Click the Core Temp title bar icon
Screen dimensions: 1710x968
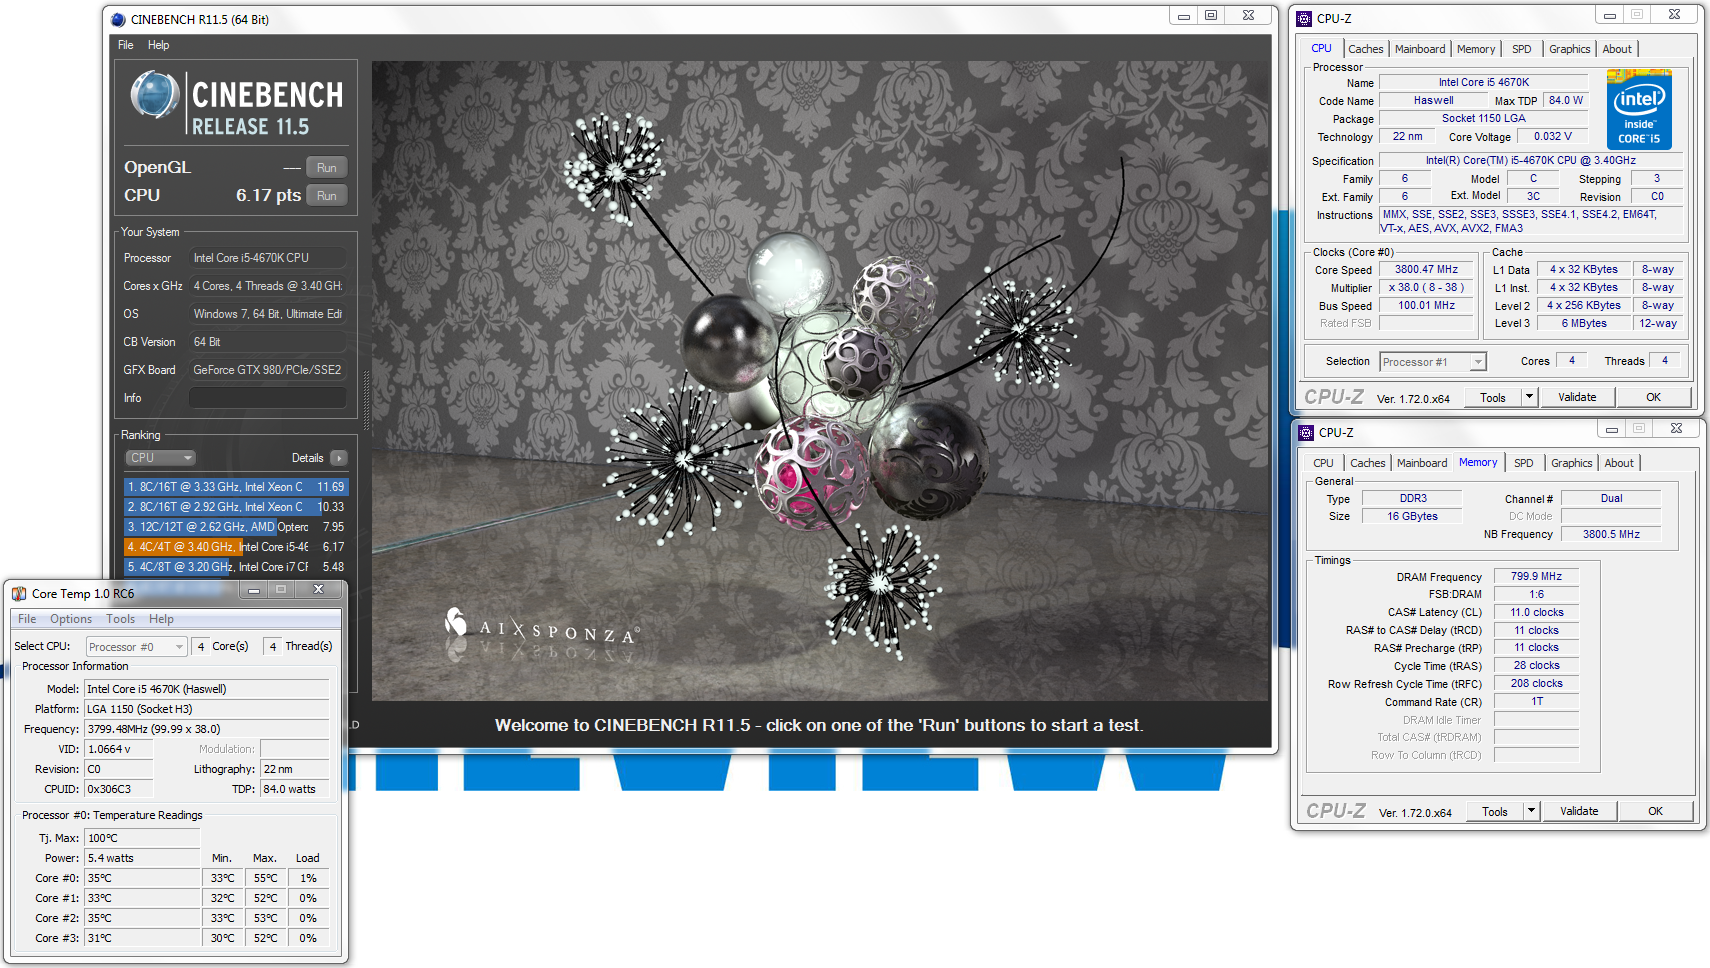click(19, 593)
